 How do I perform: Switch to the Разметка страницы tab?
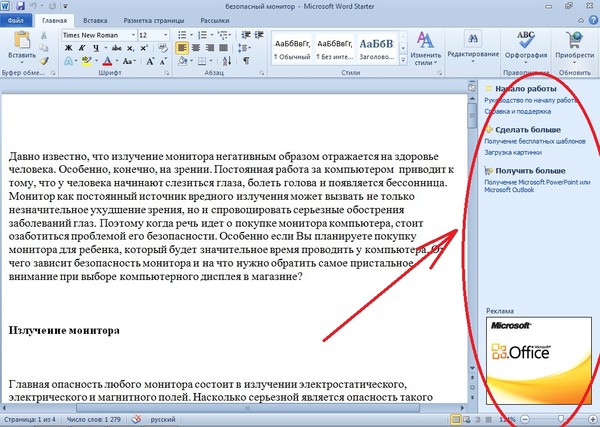154,20
